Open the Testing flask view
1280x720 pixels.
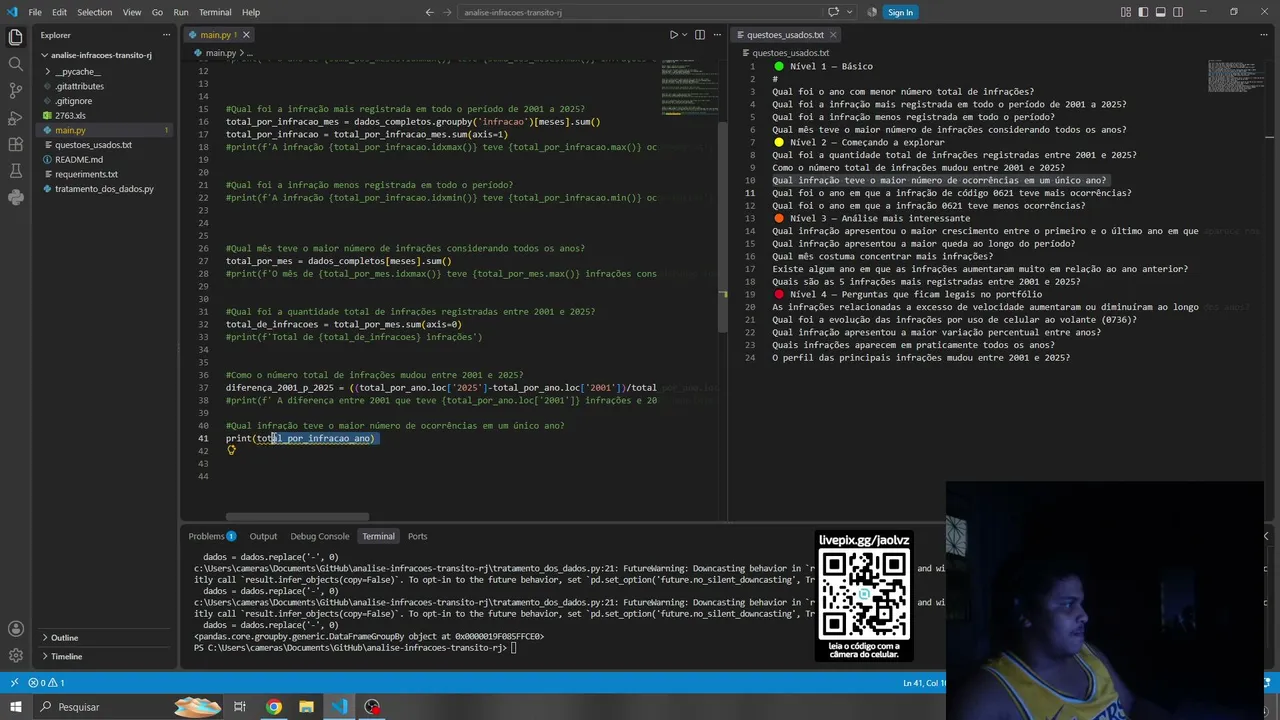pos(15,172)
